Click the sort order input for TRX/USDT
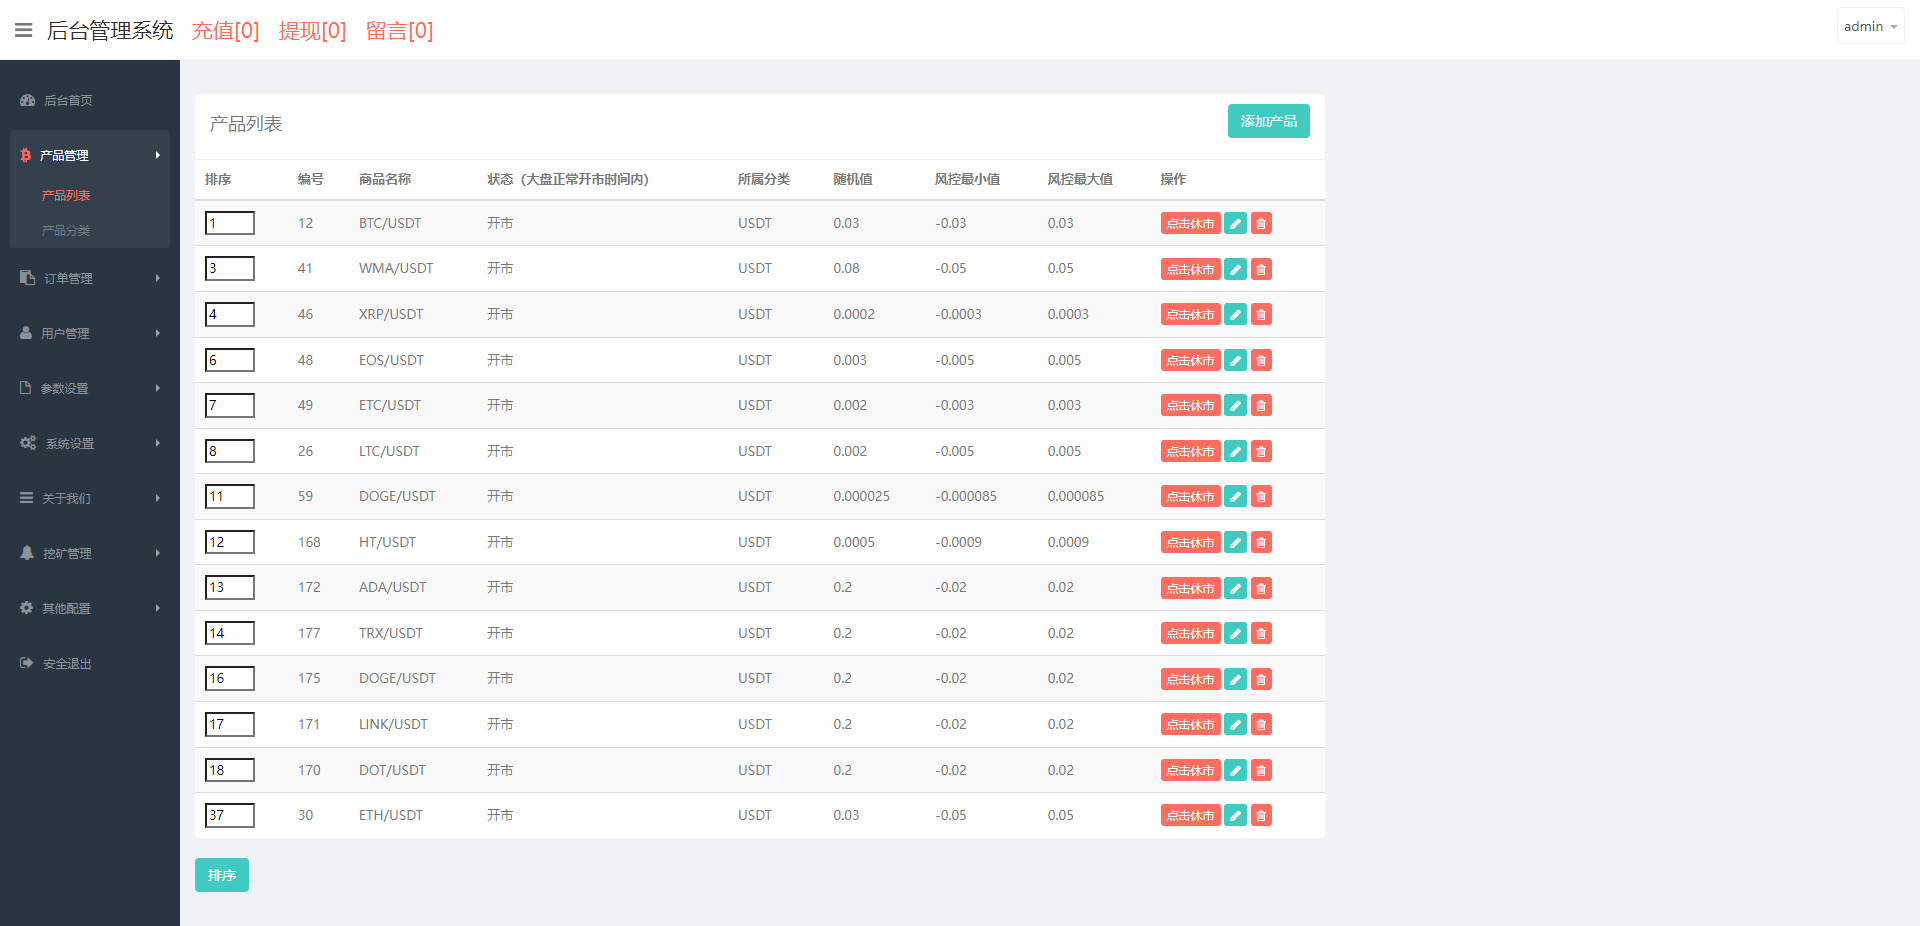1920x926 pixels. 230,633
